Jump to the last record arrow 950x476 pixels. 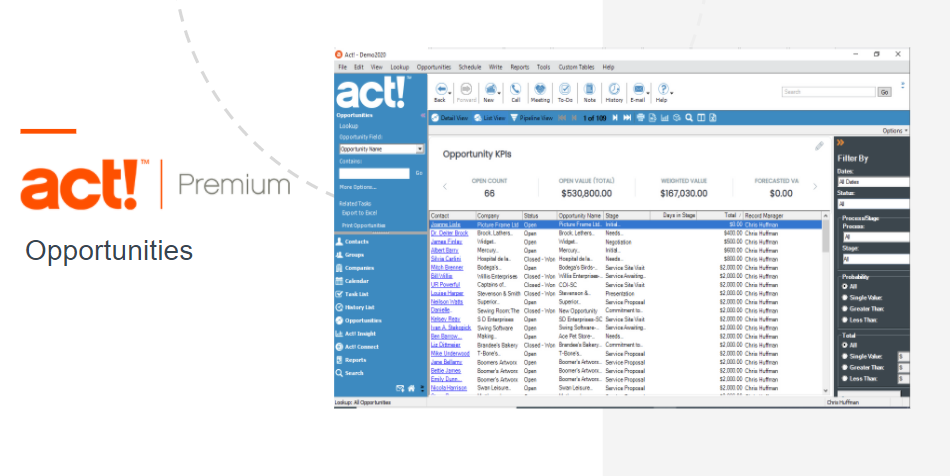click(627, 118)
